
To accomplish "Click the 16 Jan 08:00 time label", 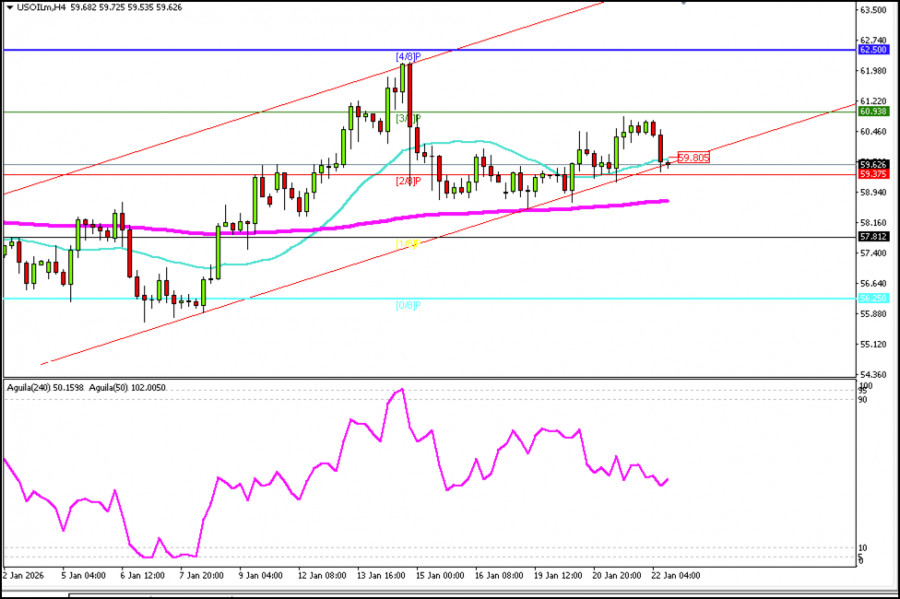I will click(499, 575).
